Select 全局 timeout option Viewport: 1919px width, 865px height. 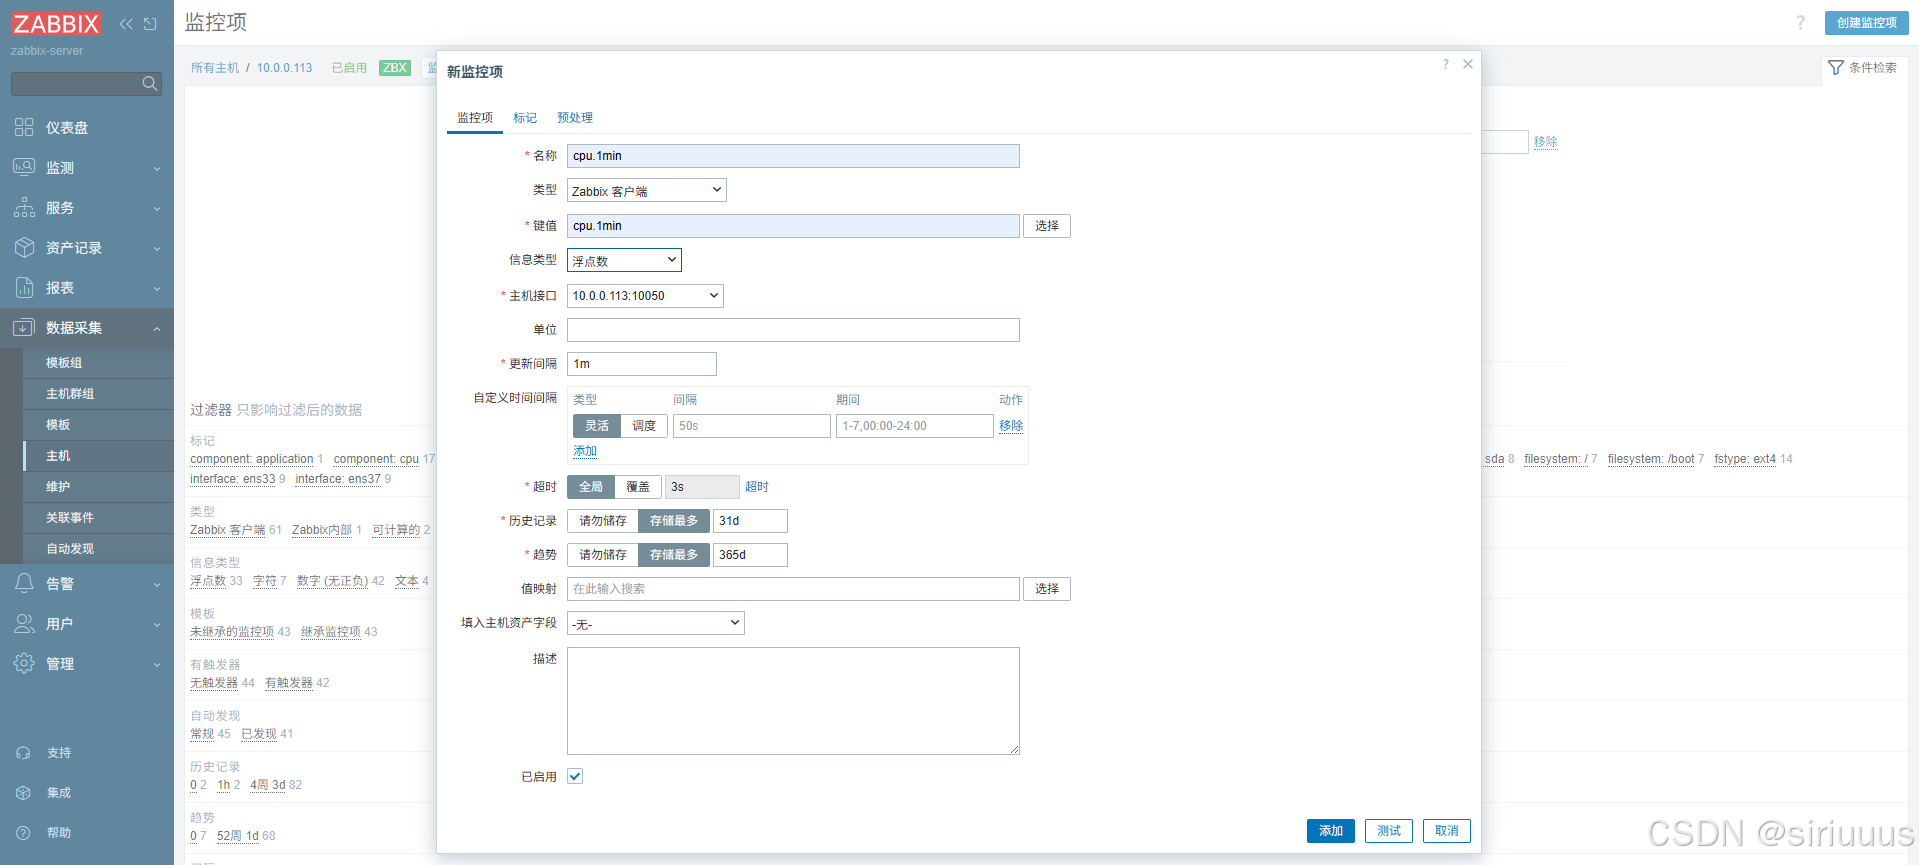click(591, 487)
